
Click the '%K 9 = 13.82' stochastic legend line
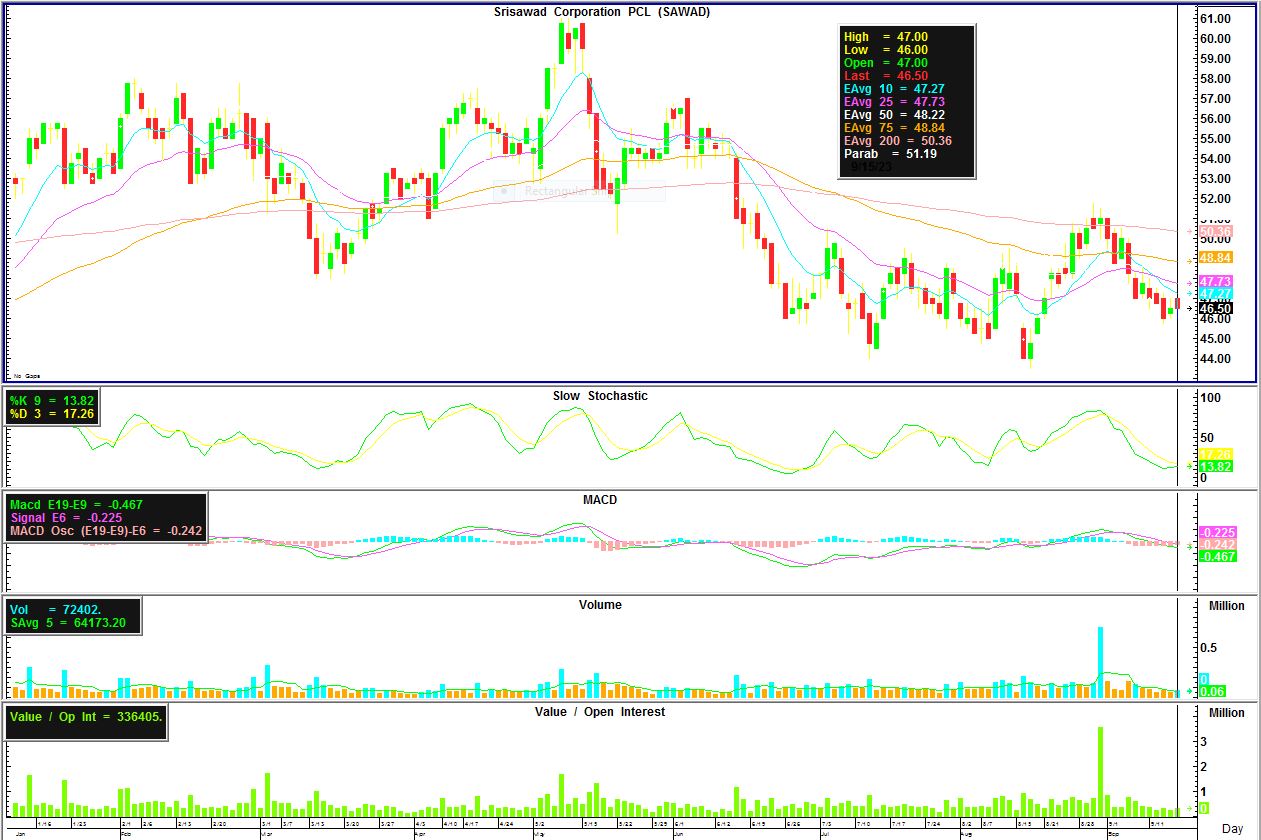click(x=52, y=400)
